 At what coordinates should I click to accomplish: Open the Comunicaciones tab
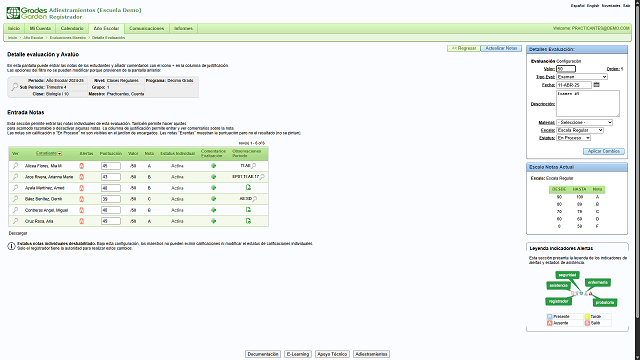coord(147,28)
